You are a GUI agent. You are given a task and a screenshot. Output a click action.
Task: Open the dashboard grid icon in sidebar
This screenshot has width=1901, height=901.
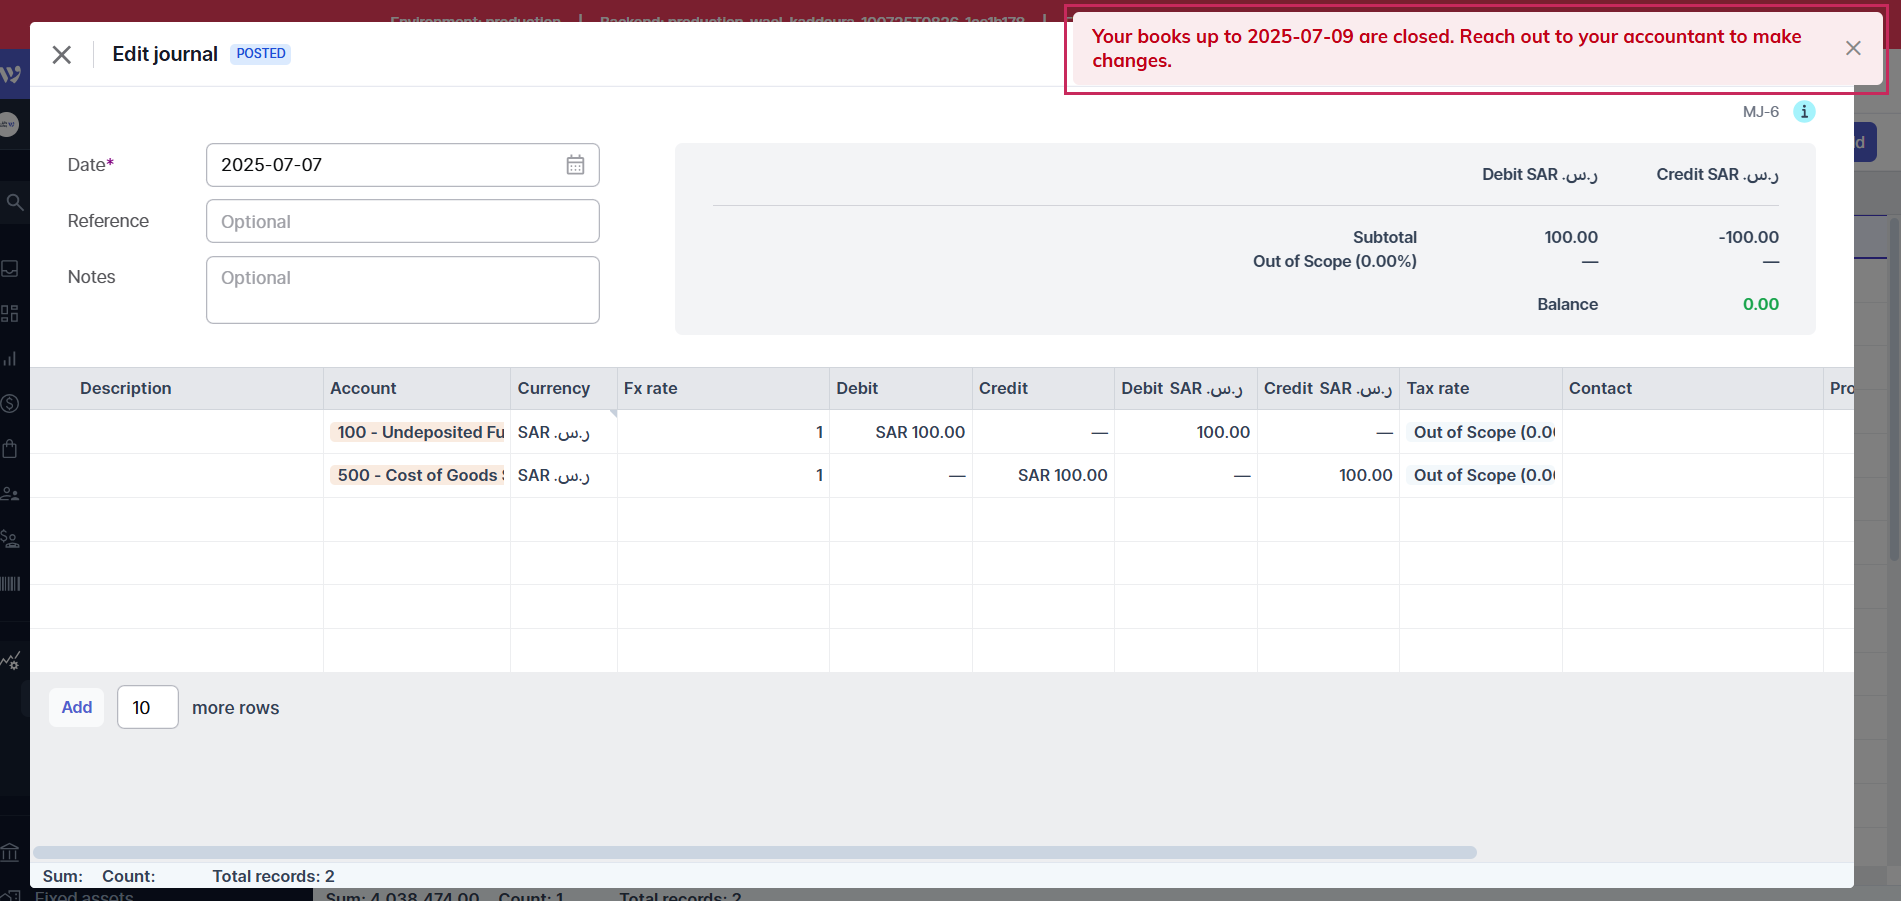(11, 314)
